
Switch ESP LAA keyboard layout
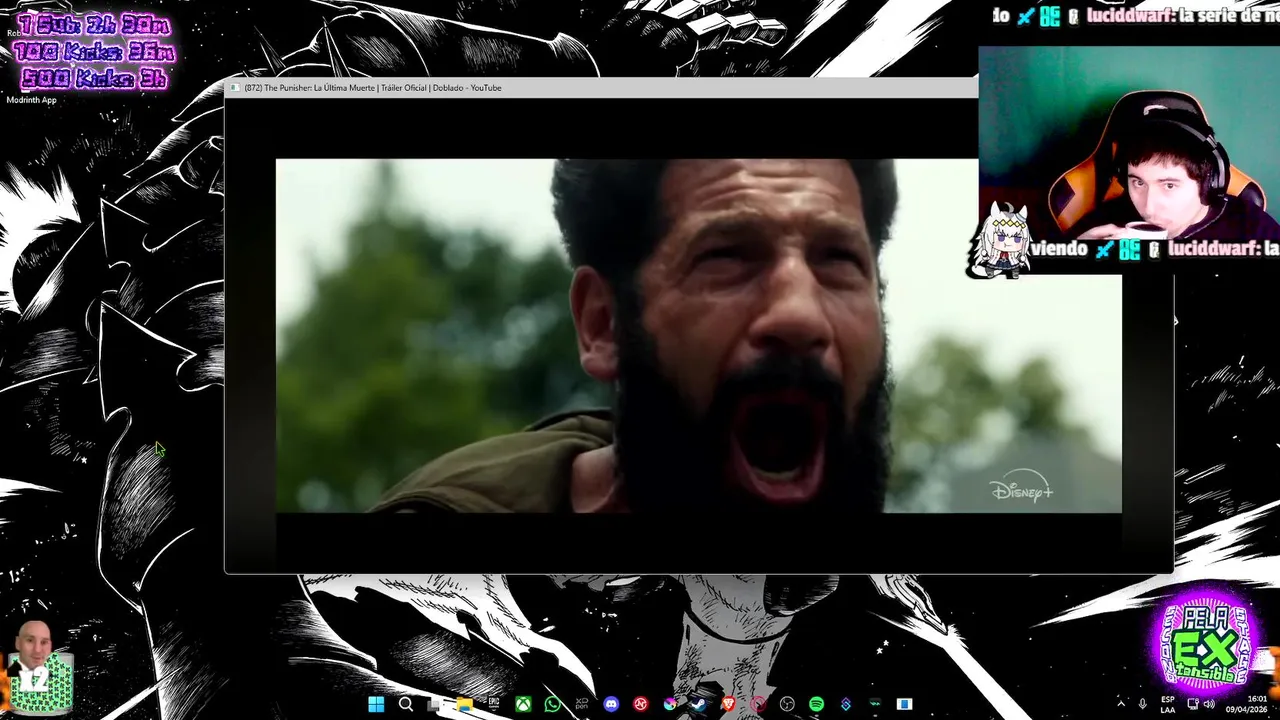pyautogui.click(x=1168, y=705)
